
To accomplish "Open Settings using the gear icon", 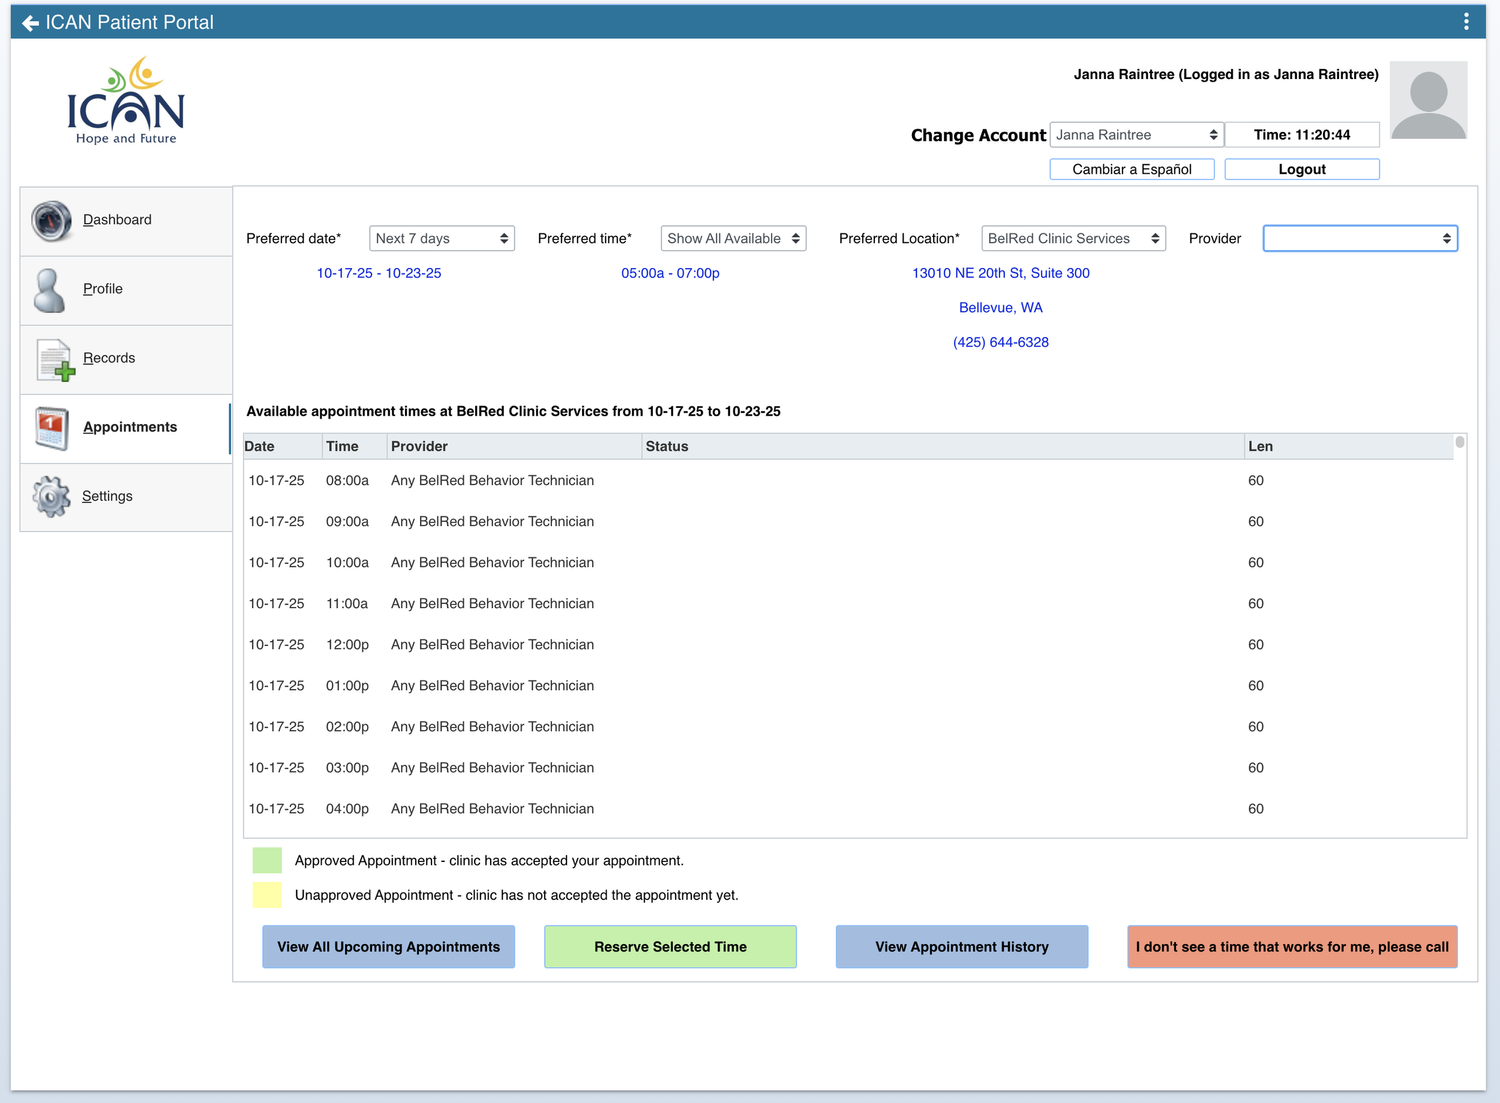I will click(51, 496).
